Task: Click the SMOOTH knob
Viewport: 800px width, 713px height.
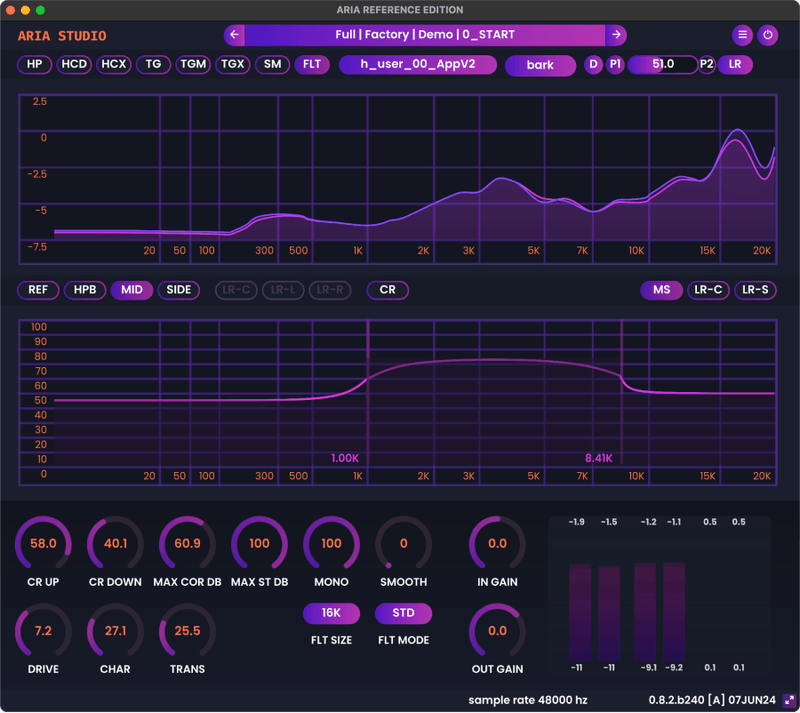Action: (x=404, y=544)
